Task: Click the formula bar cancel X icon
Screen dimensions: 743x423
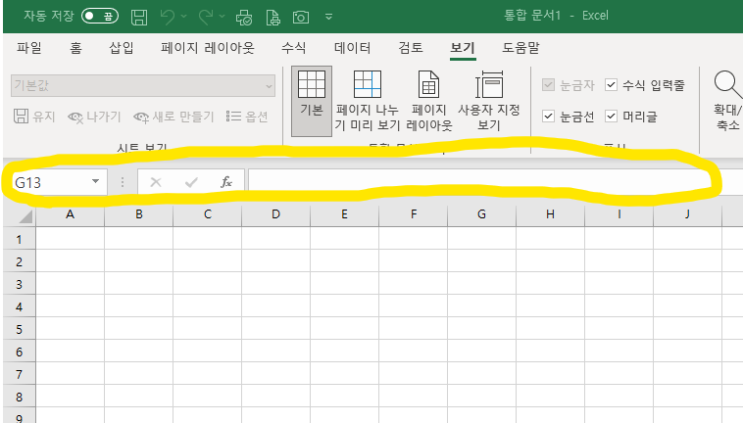Action: coord(155,182)
